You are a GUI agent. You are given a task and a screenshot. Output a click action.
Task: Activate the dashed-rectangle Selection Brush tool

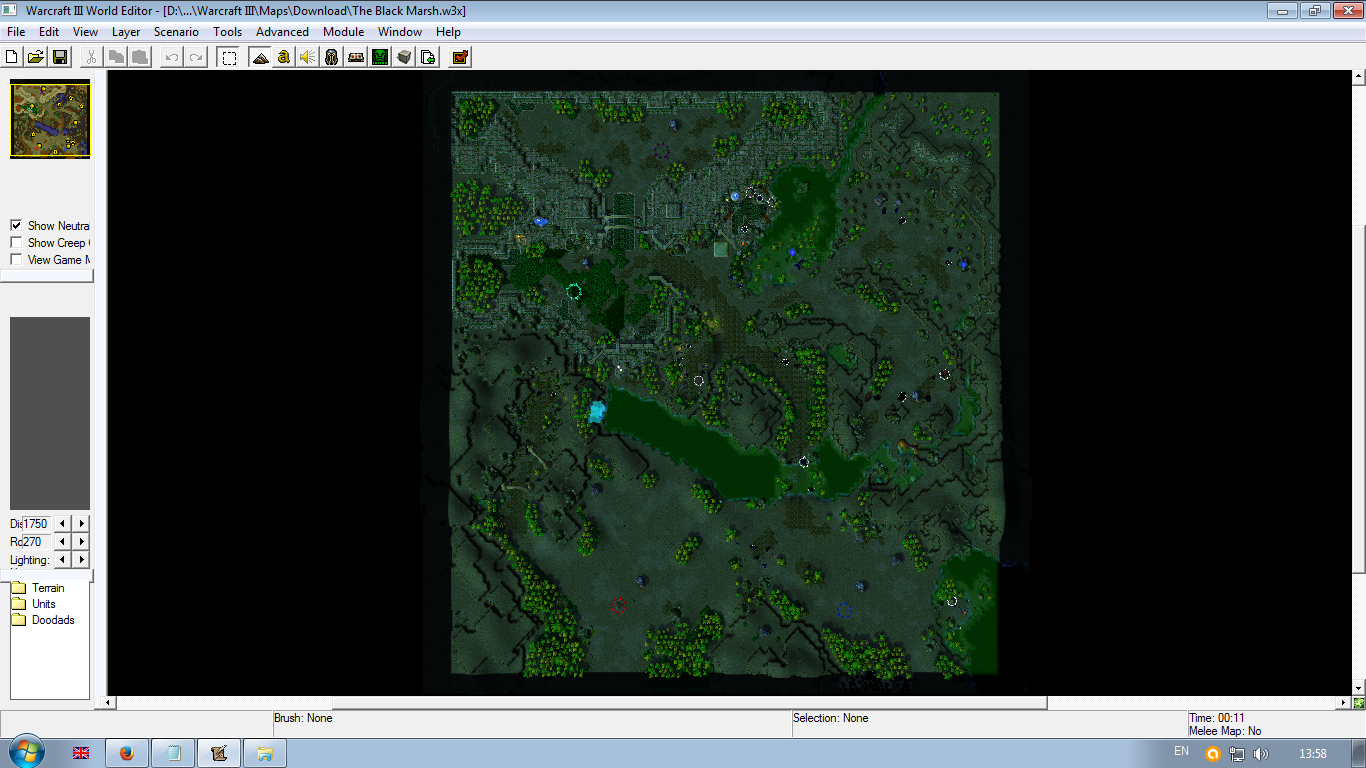coord(229,57)
